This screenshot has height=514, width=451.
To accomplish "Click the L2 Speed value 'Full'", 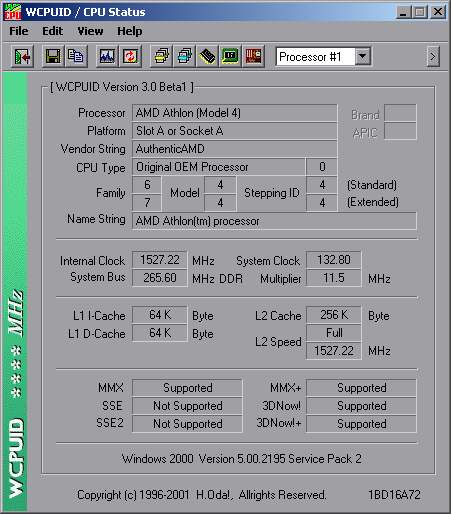I will coord(333,333).
